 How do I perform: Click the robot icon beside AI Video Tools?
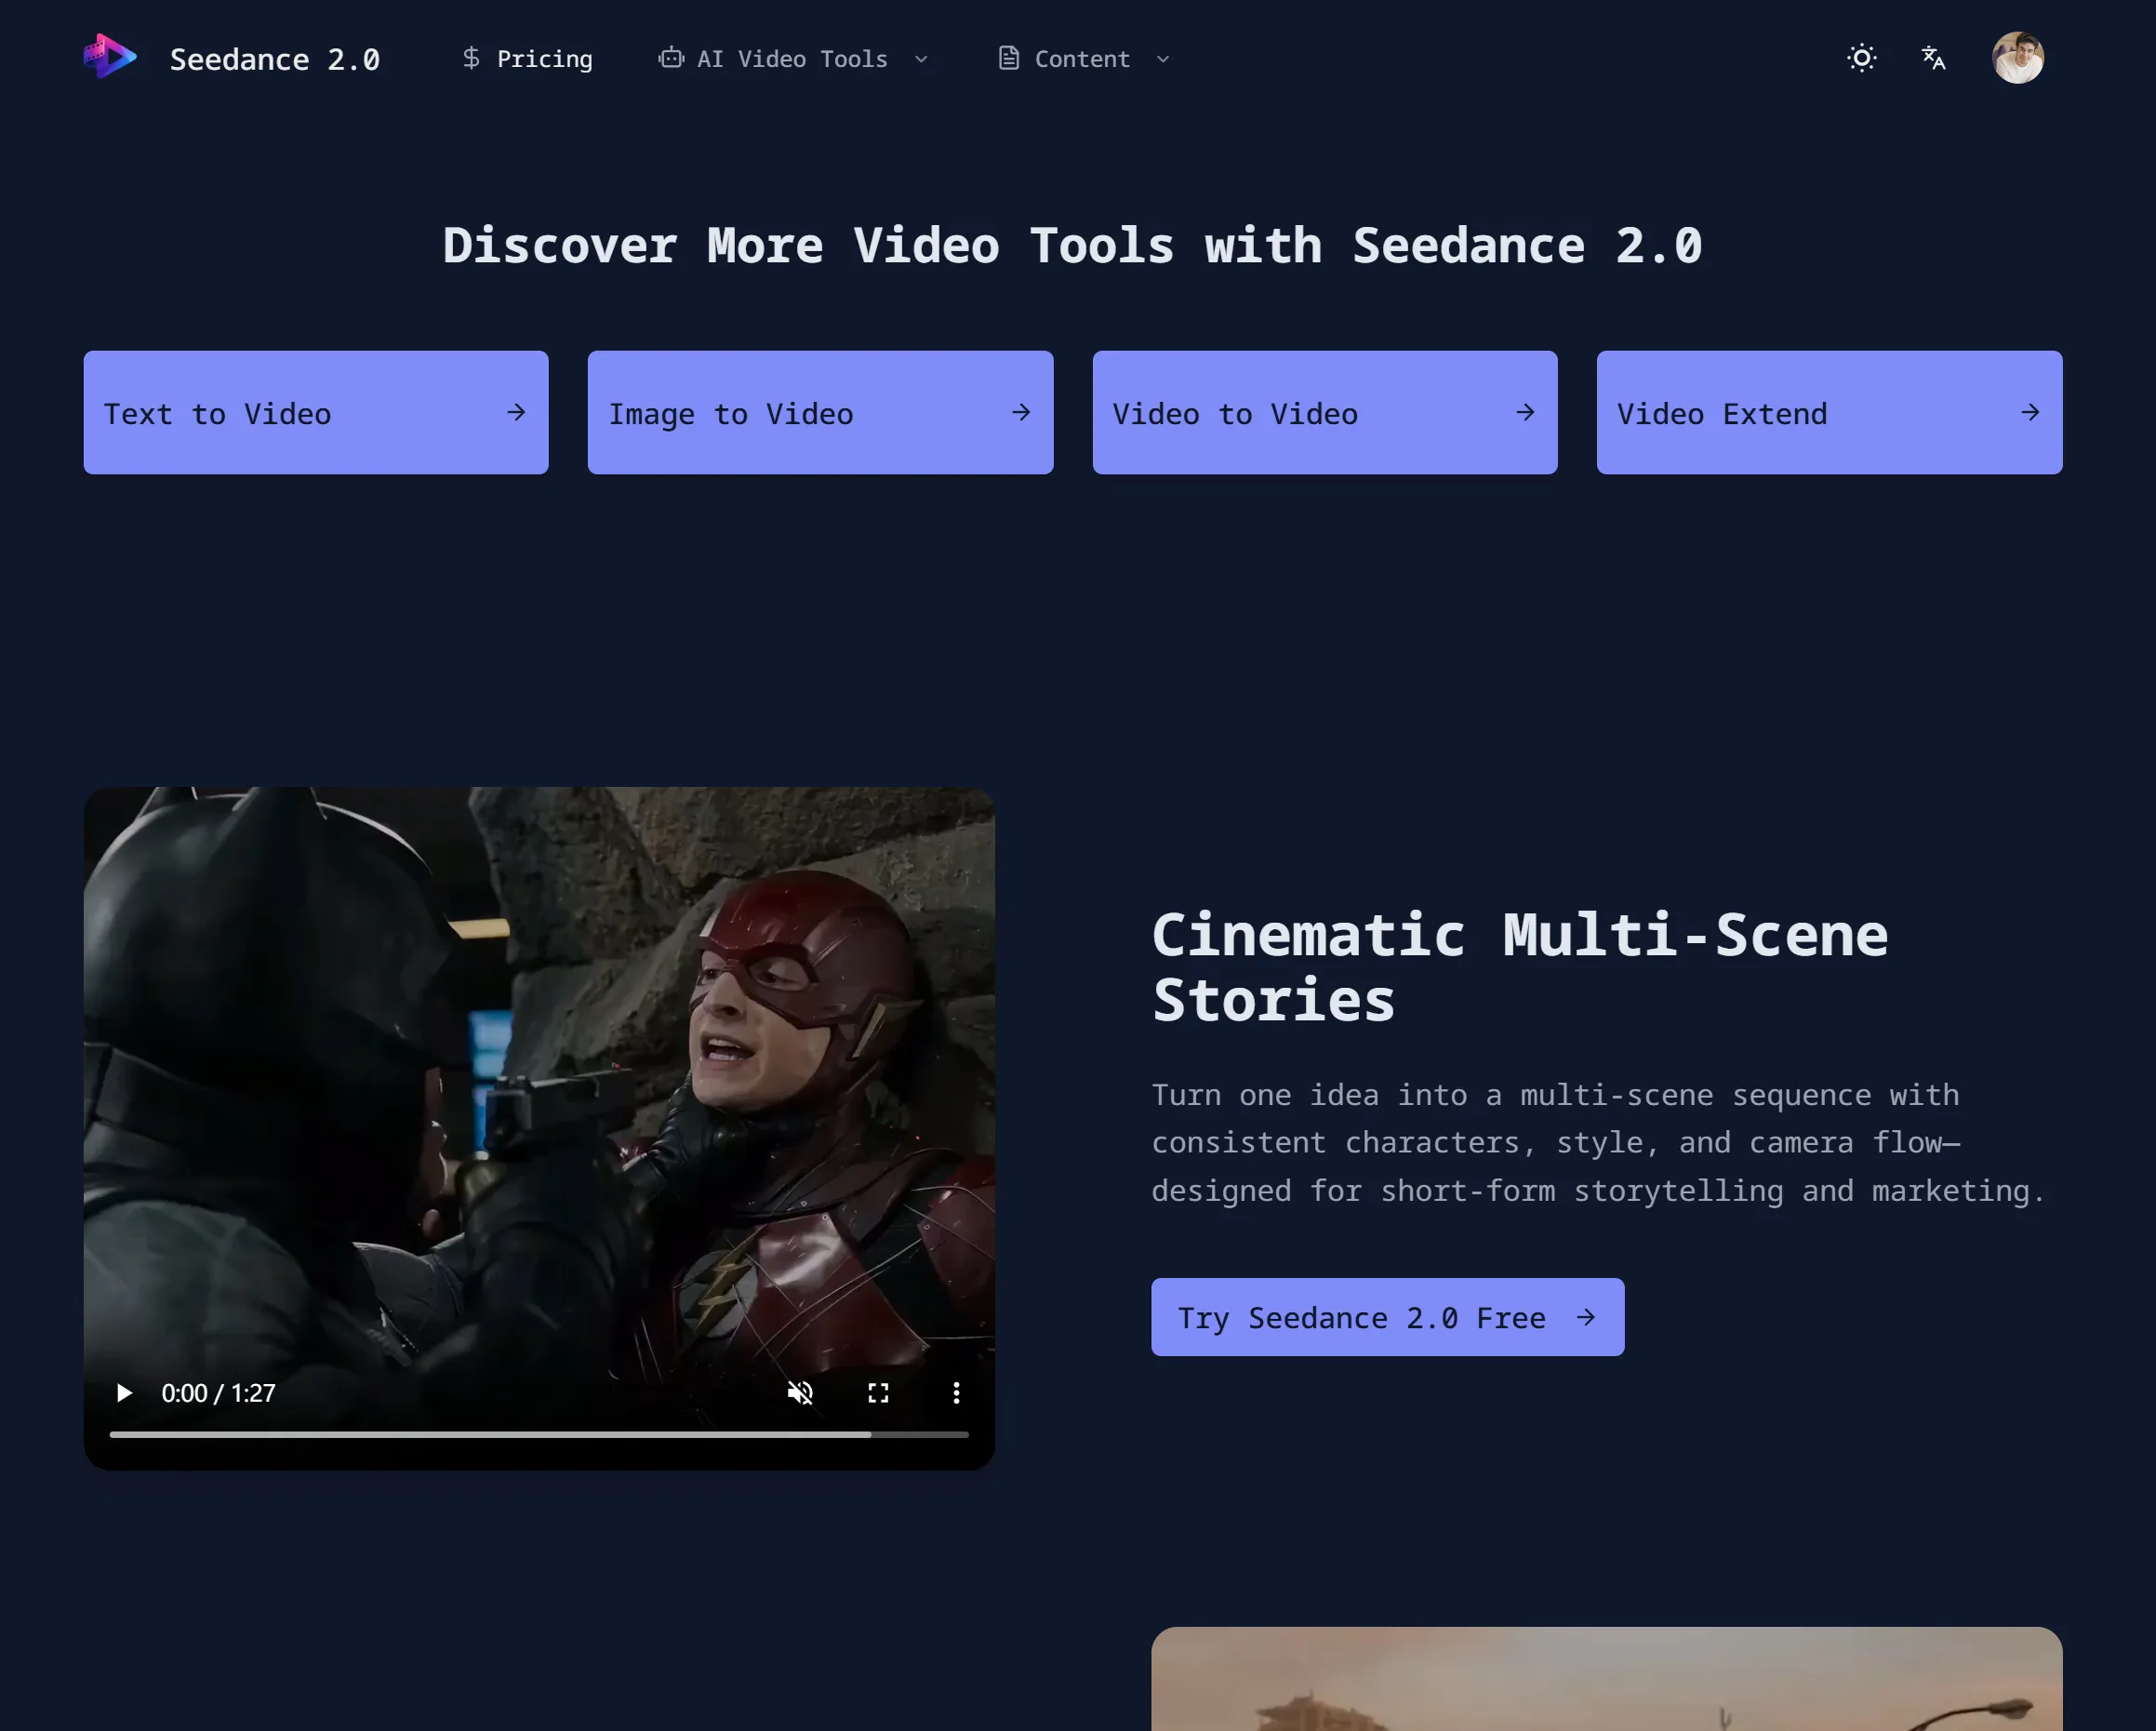tap(671, 58)
